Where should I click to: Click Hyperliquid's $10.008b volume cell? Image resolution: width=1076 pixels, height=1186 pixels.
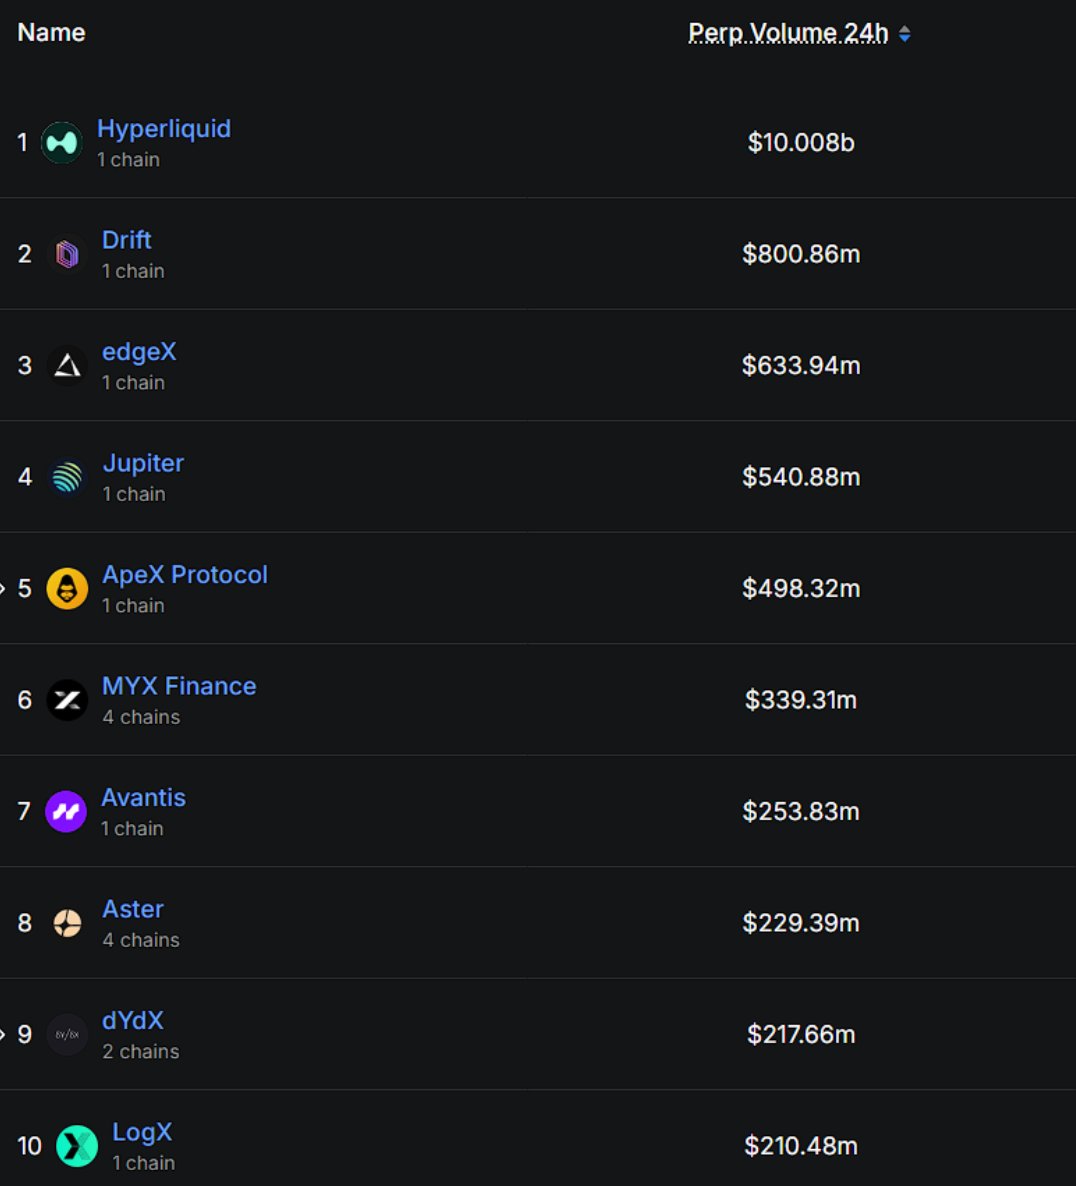[801, 143]
